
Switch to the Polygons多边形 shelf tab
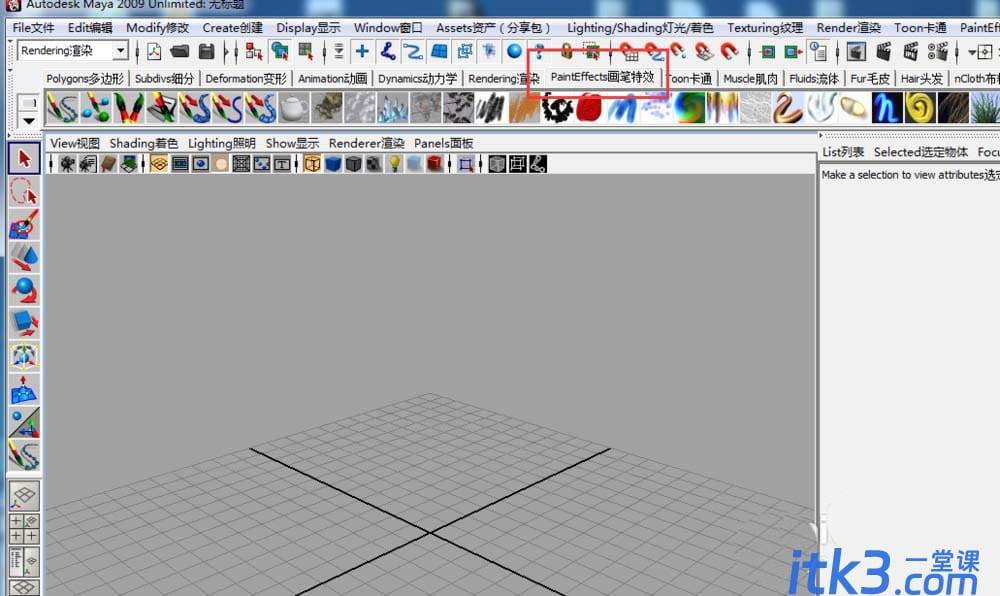click(x=85, y=78)
